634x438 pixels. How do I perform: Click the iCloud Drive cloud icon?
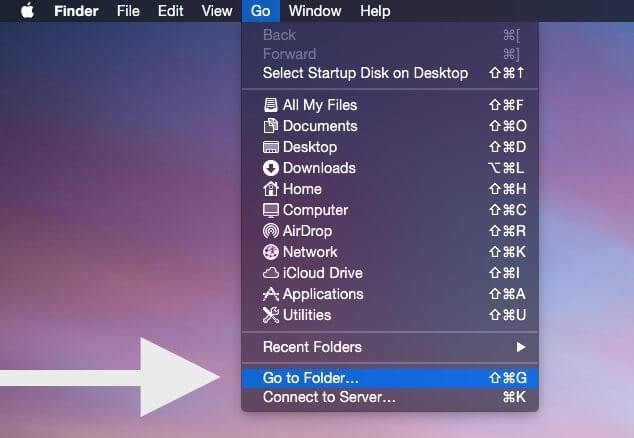[x=270, y=273]
